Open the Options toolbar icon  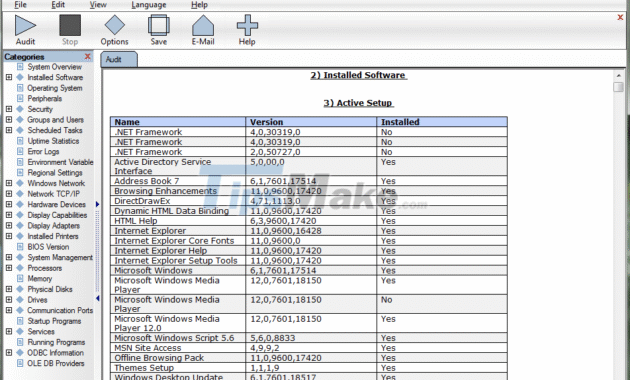coord(115,30)
